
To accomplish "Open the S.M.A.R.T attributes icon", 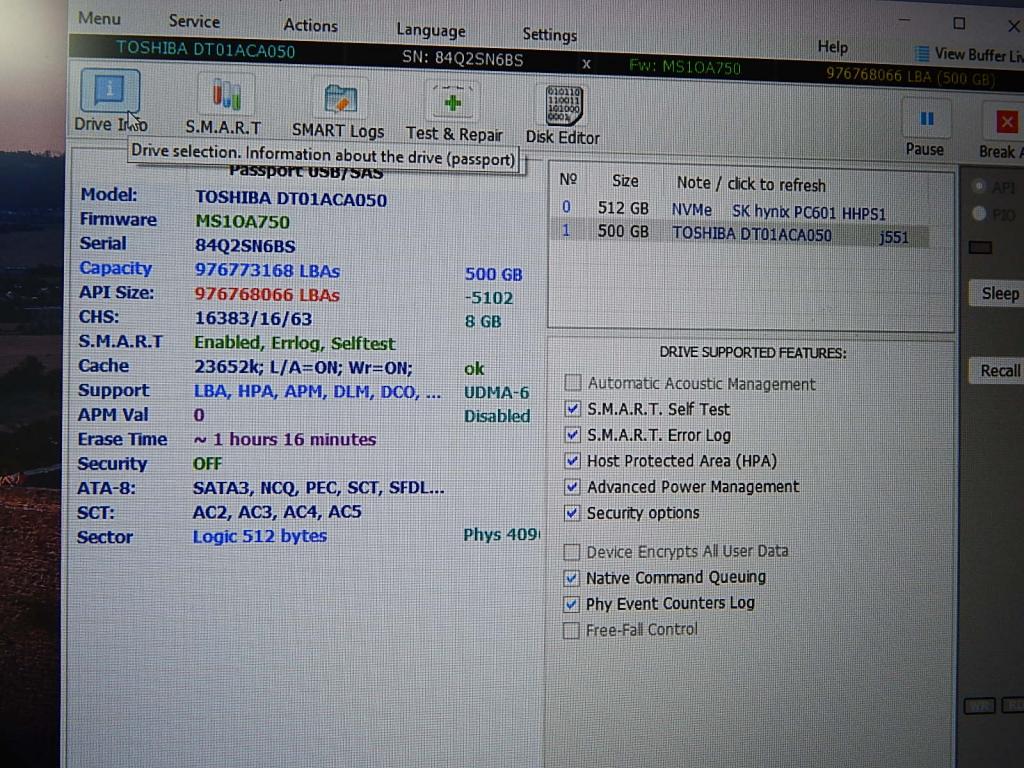I will (x=224, y=96).
